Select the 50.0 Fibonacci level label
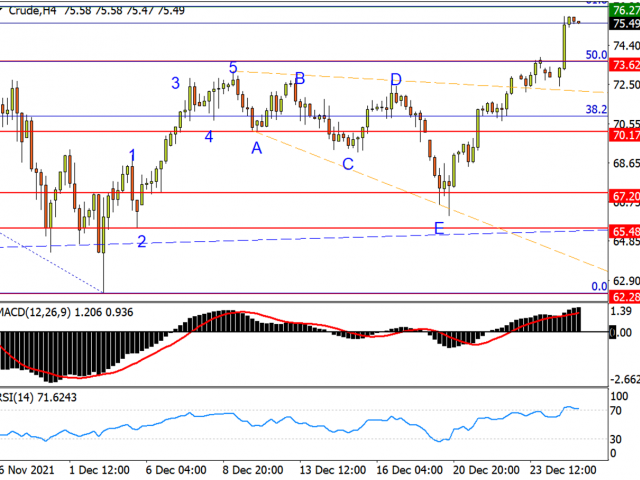 tap(596, 55)
